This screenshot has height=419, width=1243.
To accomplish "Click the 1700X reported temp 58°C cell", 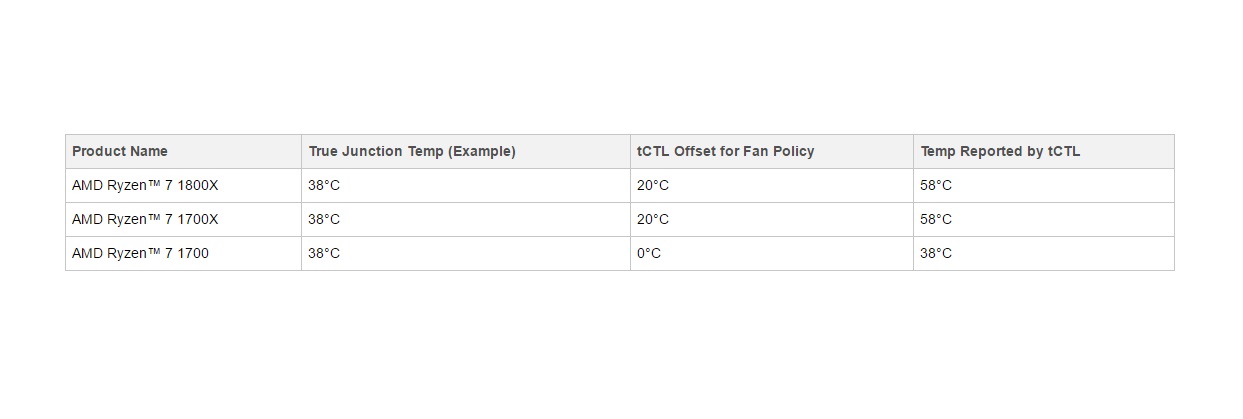I will (x=1044, y=220).
